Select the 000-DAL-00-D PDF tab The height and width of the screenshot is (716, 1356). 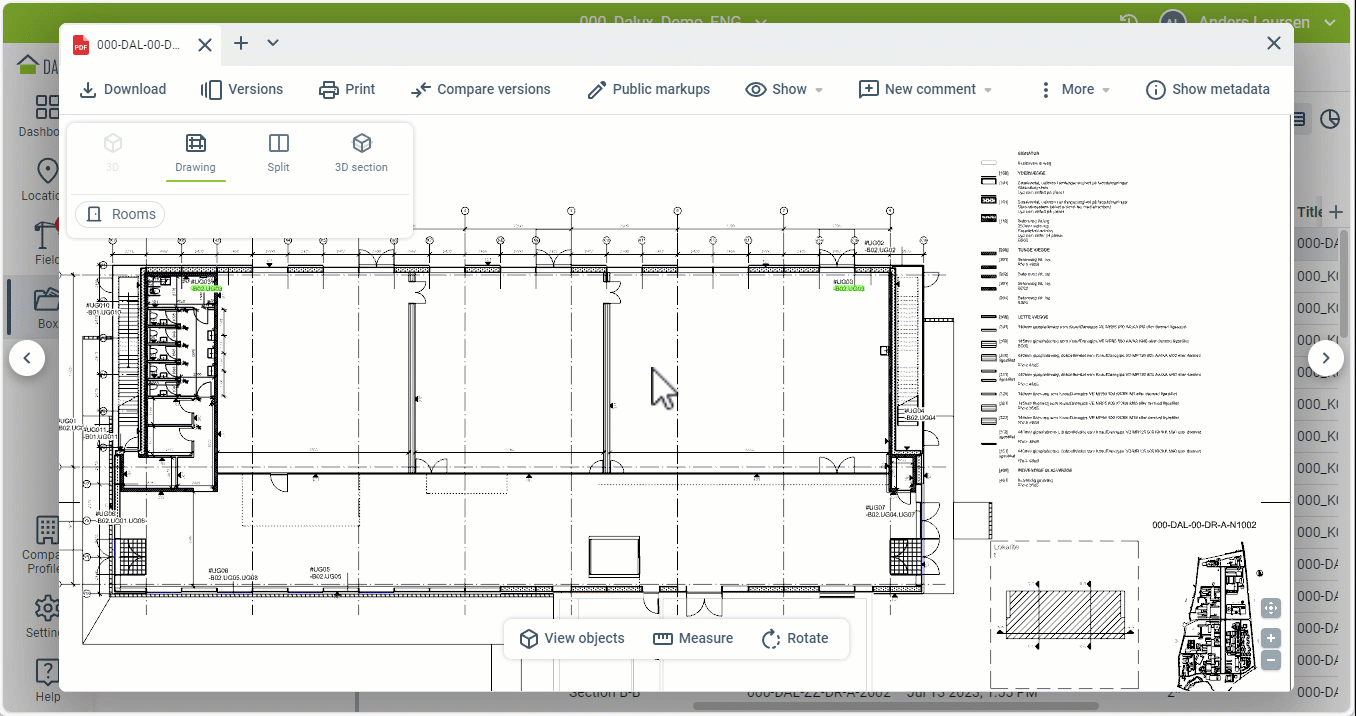130,45
